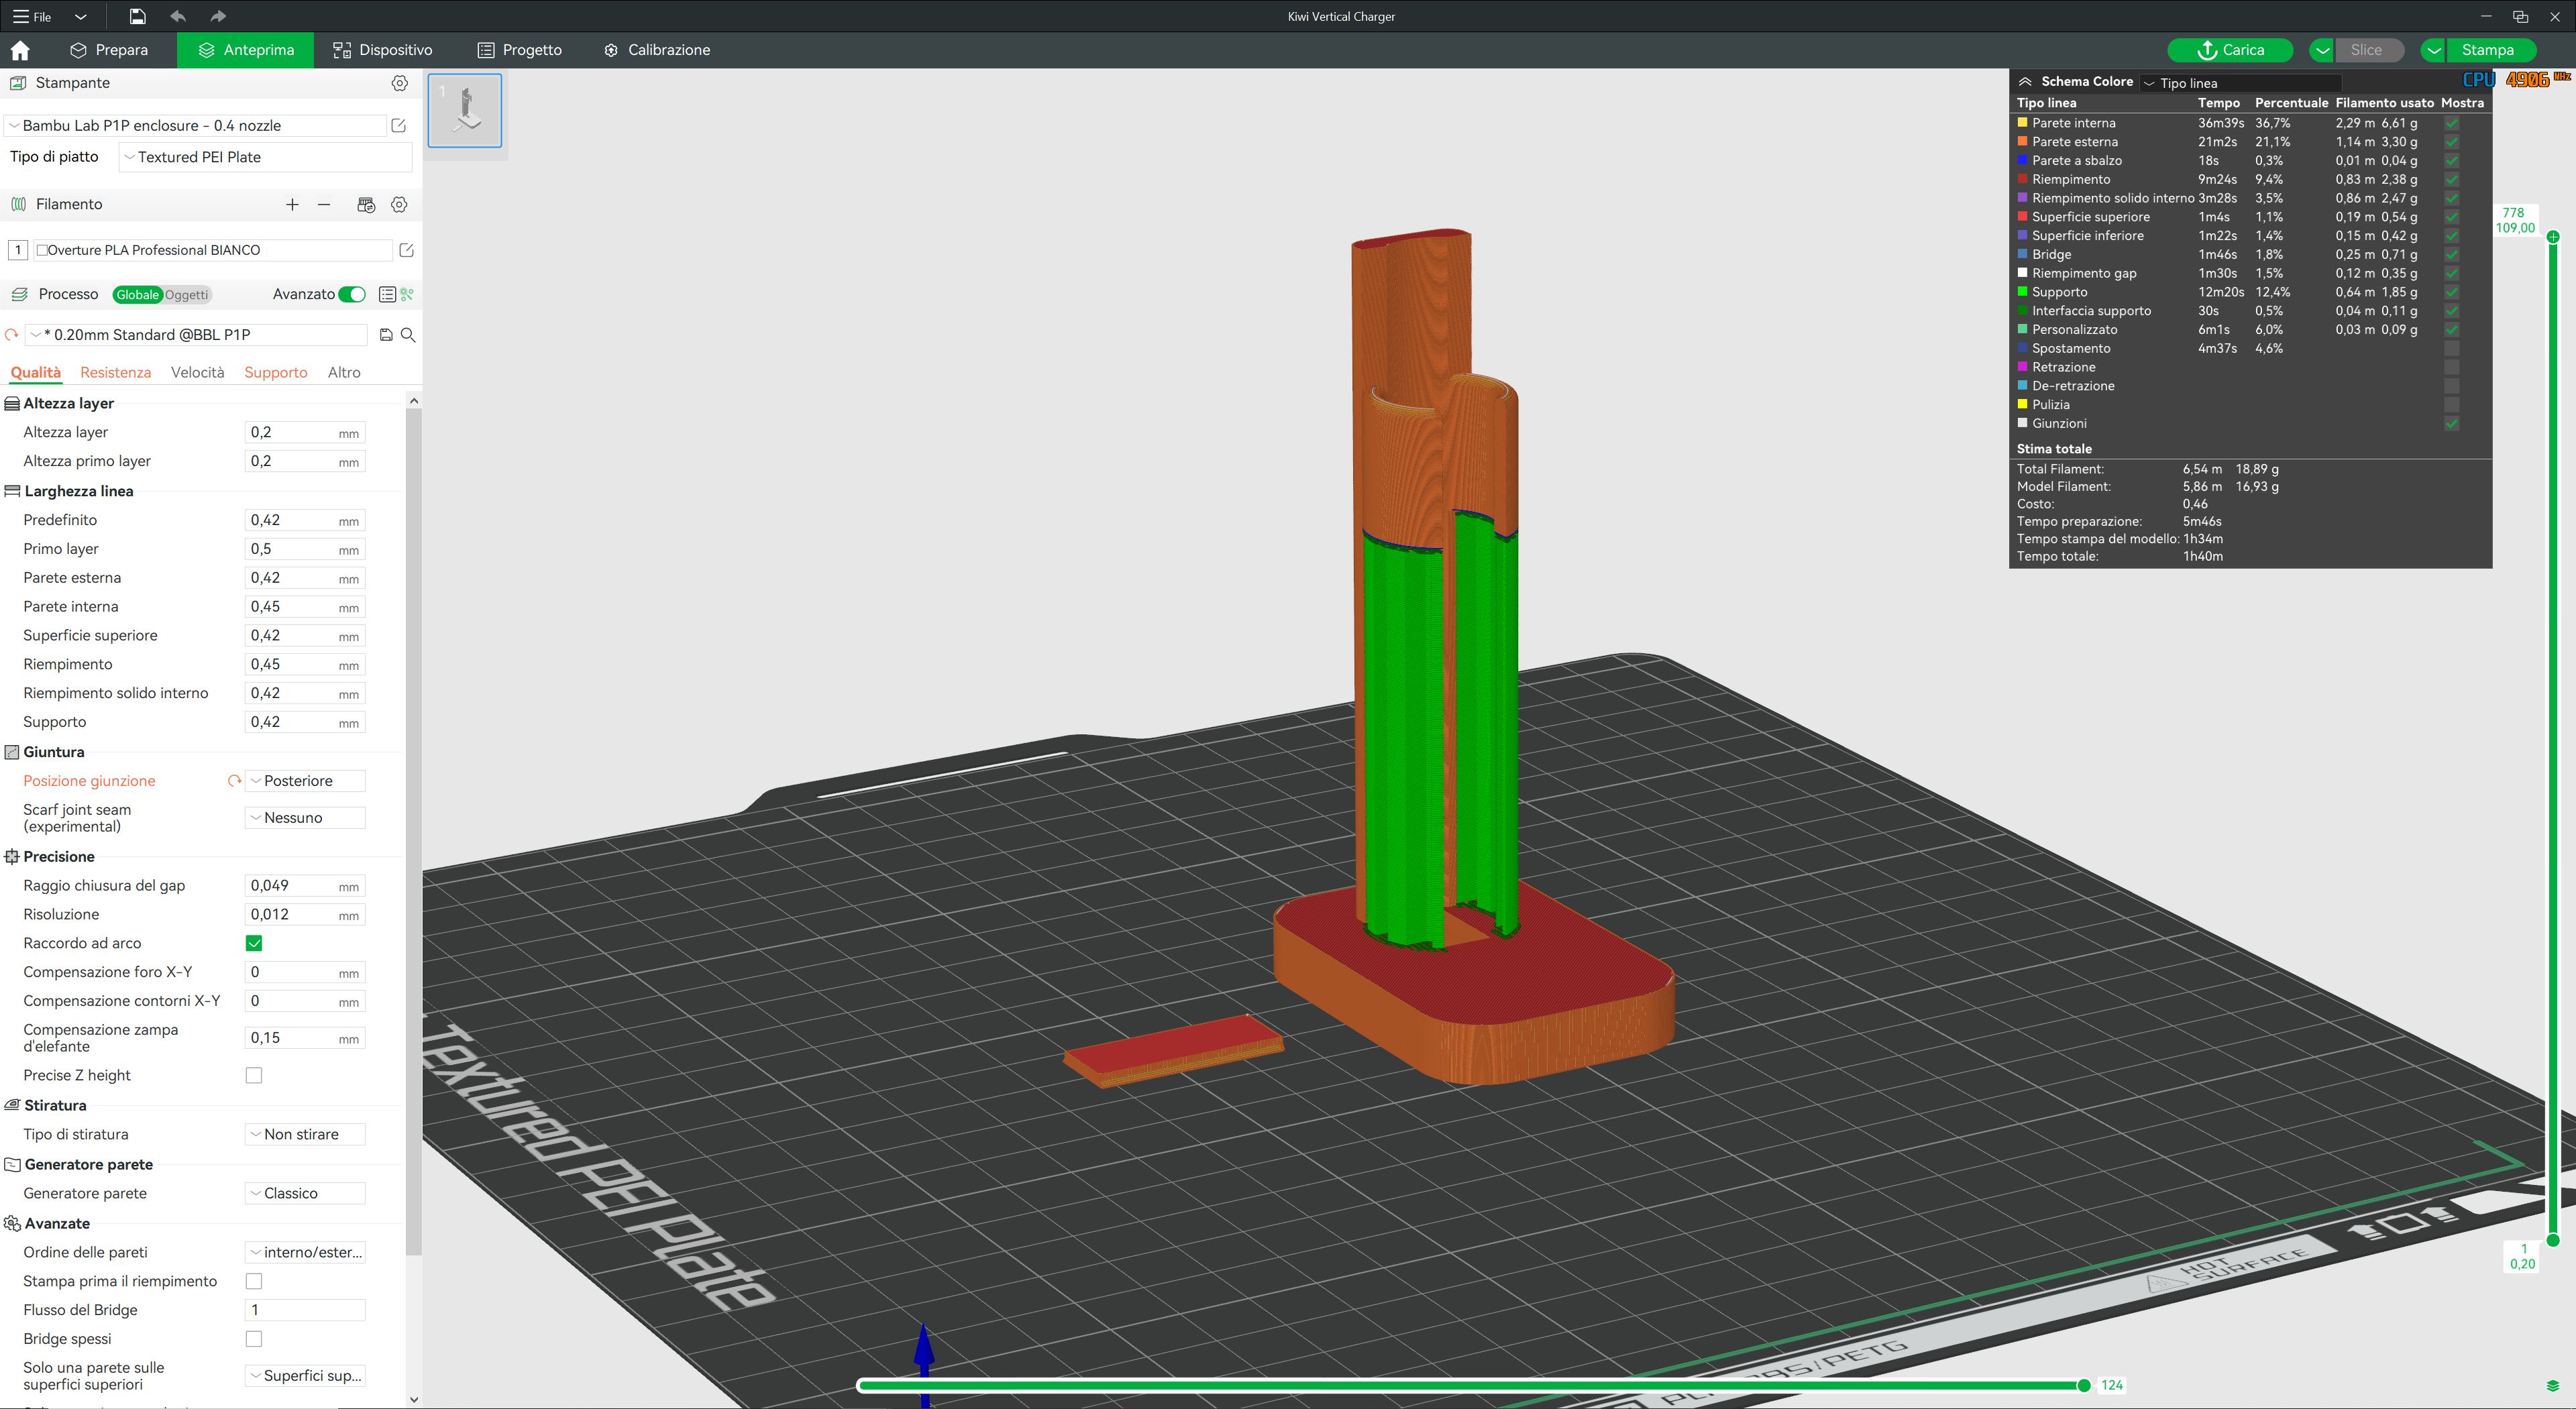Viewport: 2576px width, 1409px height.
Task: Click the undo arrow icon
Action: tap(178, 16)
